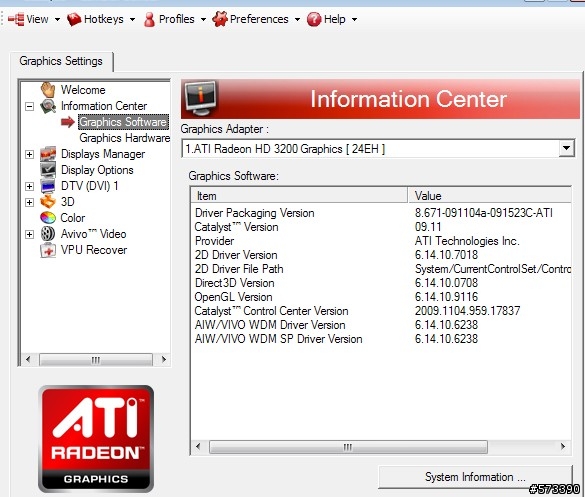
Task: Click the Item column header
Action: tap(299, 196)
